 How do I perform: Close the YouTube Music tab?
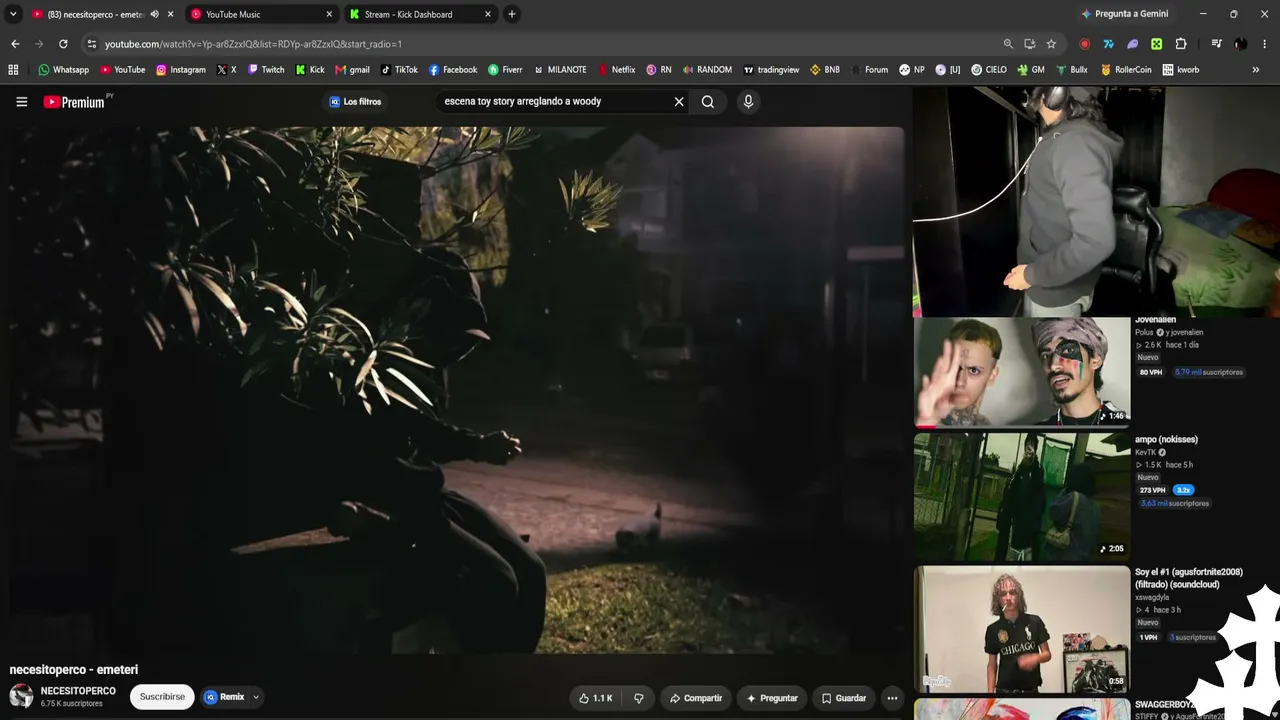[329, 14]
